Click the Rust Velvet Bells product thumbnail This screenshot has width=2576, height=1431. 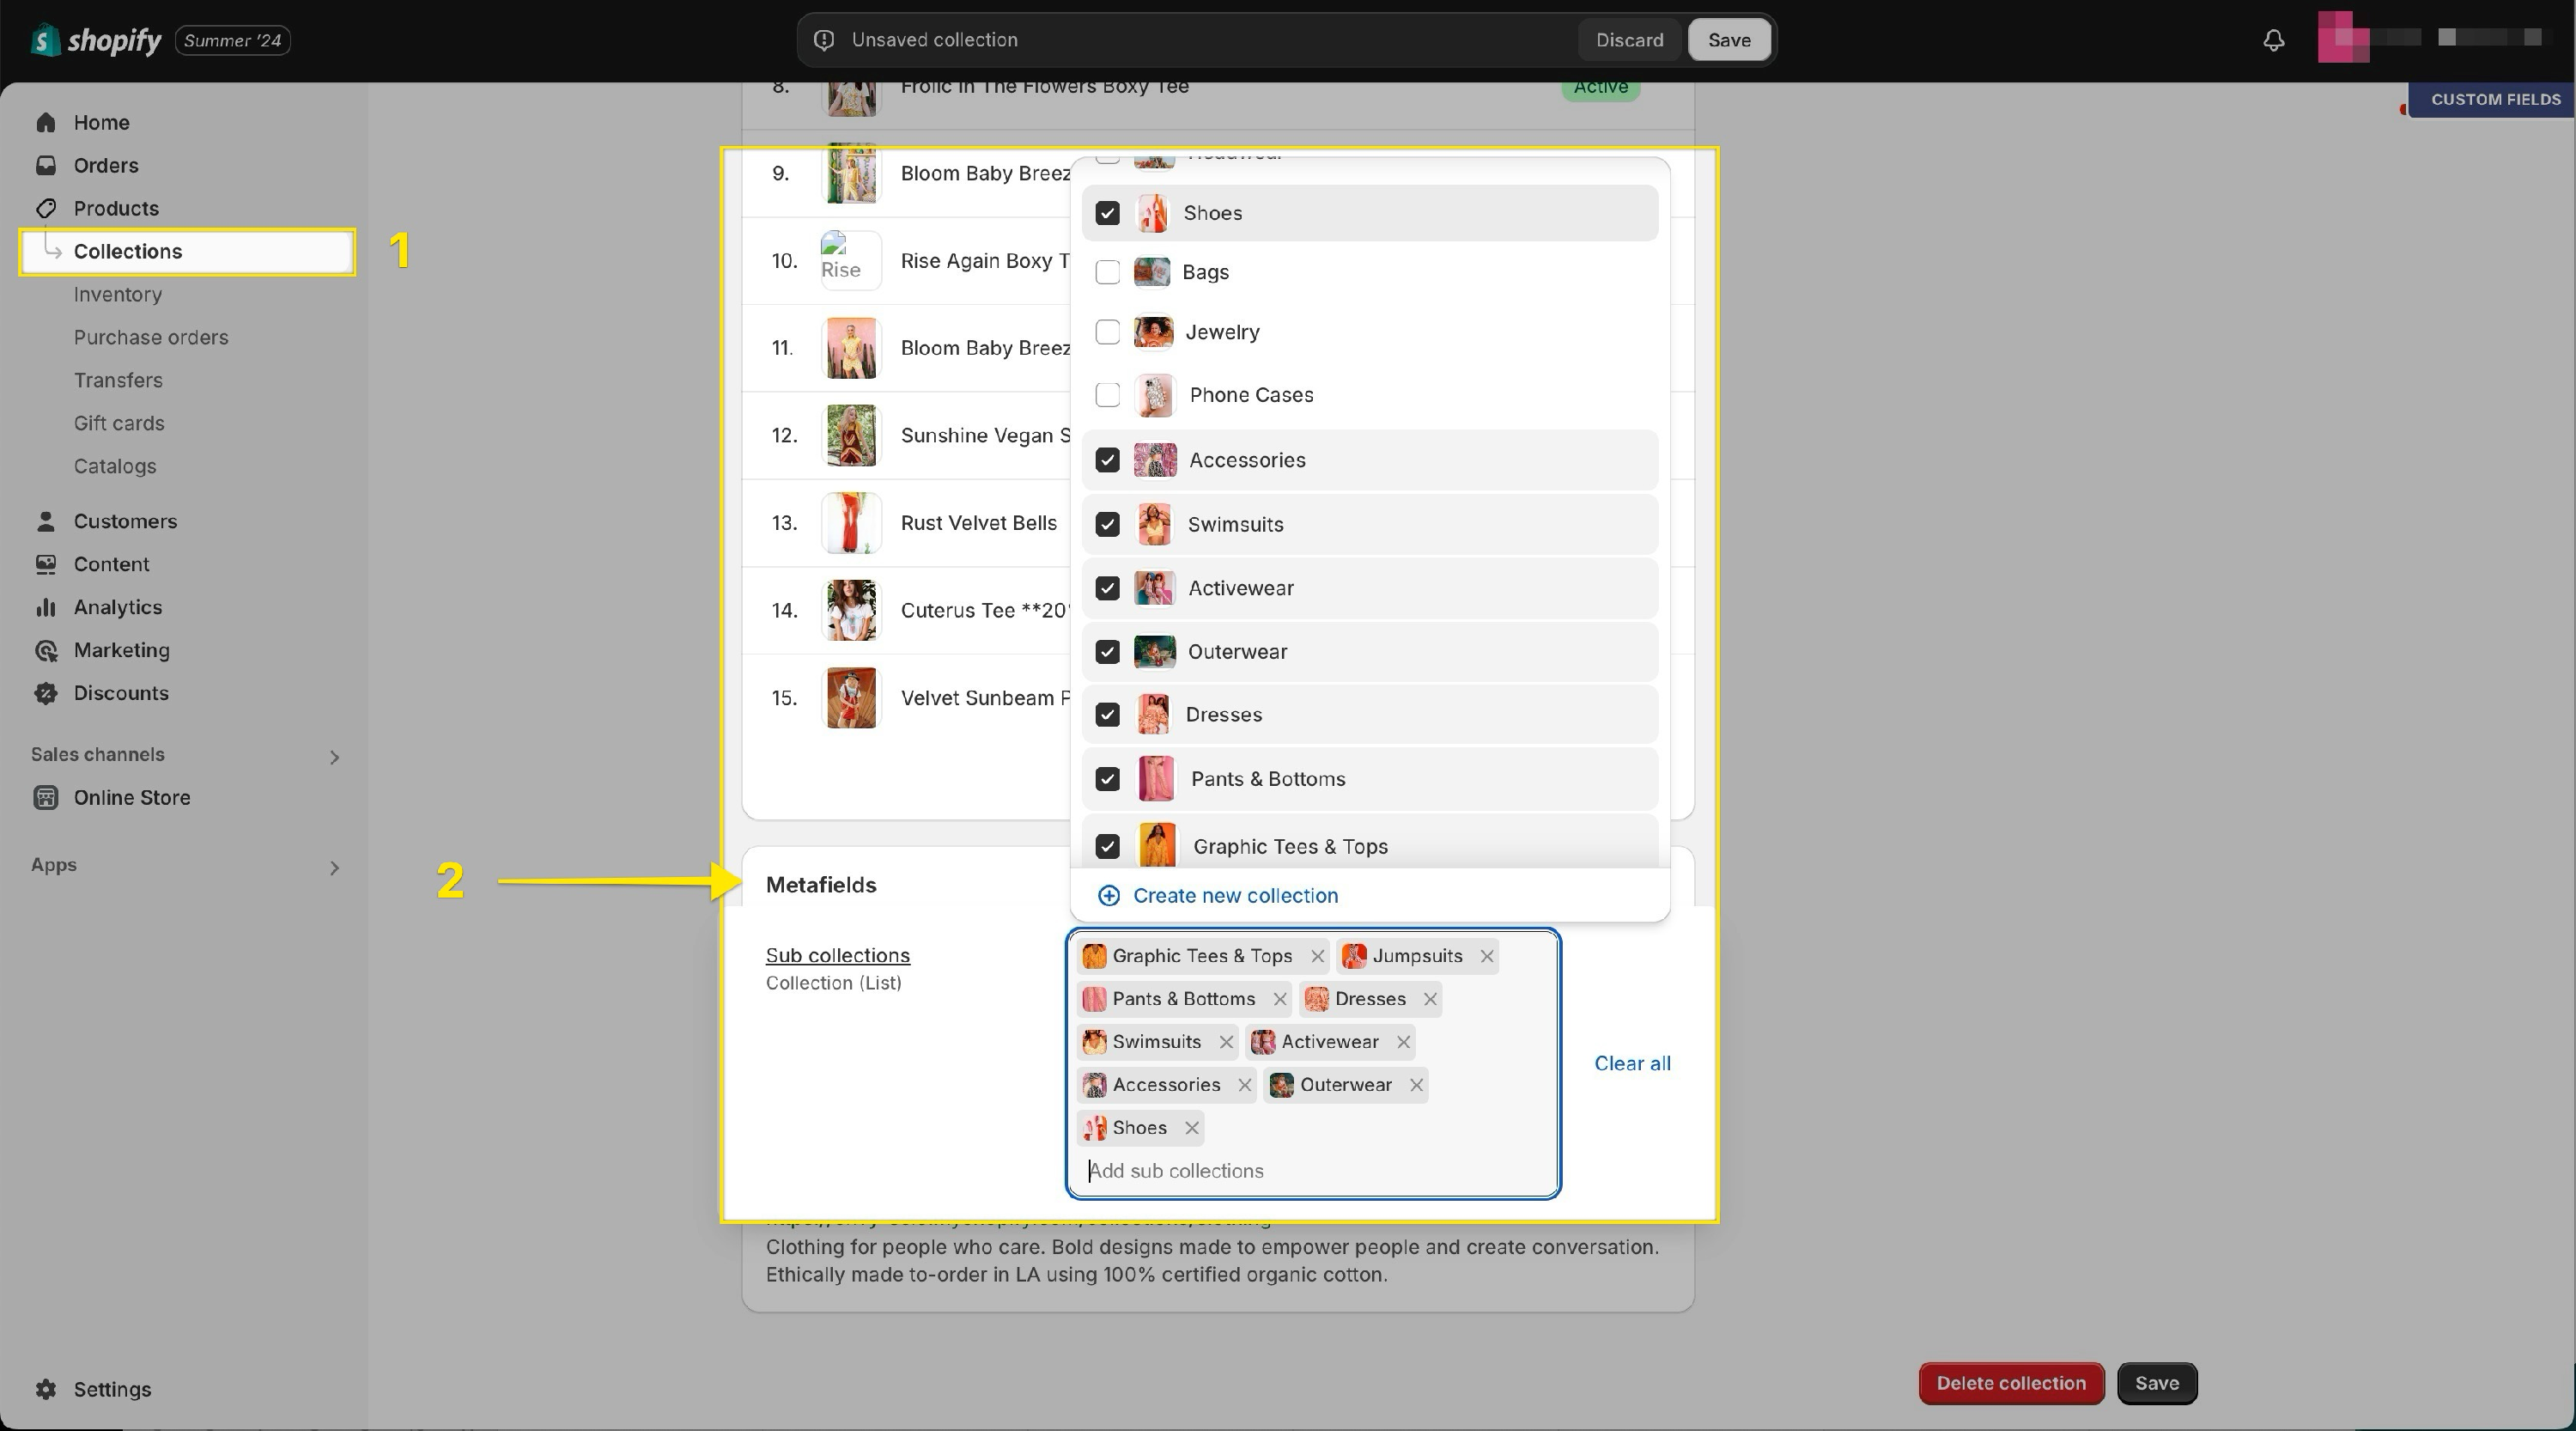click(x=850, y=523)
